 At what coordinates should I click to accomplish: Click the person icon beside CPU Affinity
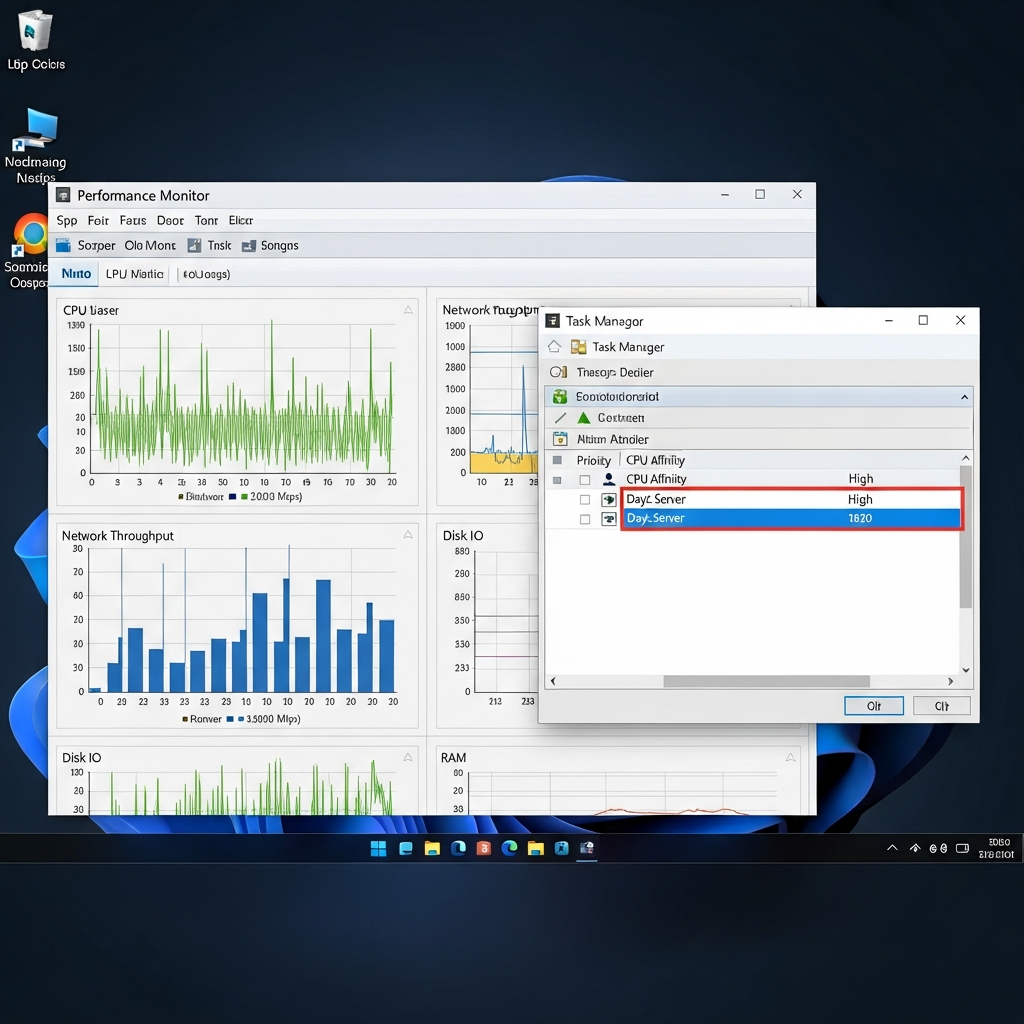click(609, 479)
